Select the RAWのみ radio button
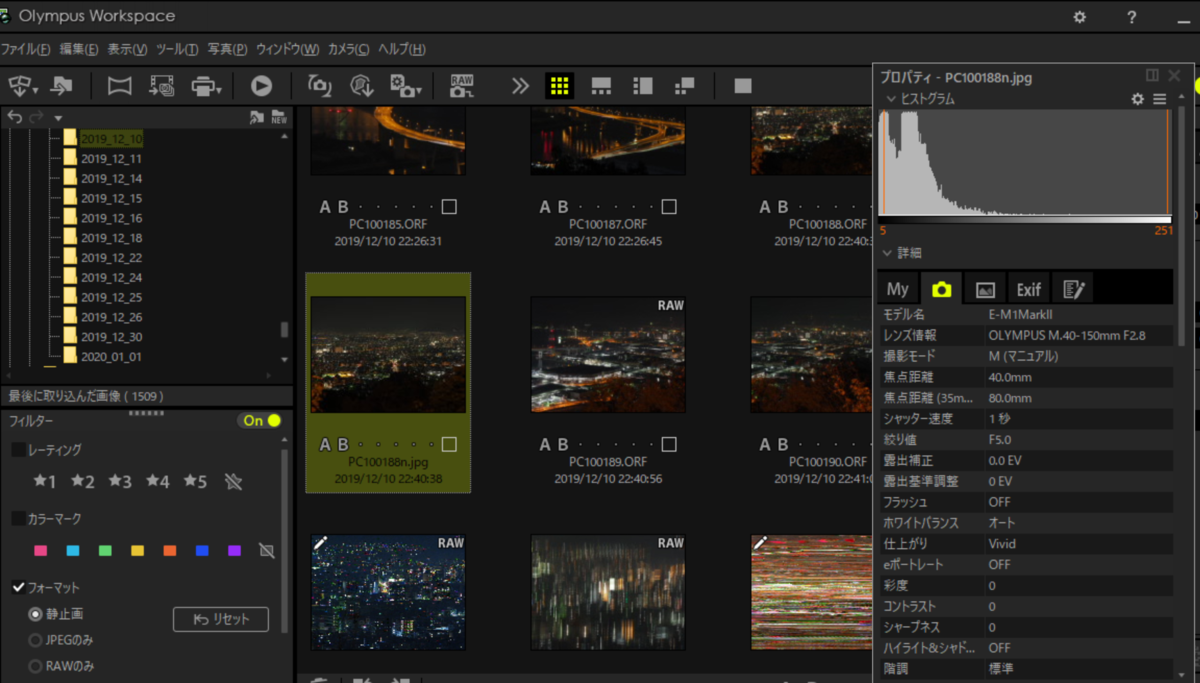The width and height of the screenshot is (1200, 683). click(36, 666)
